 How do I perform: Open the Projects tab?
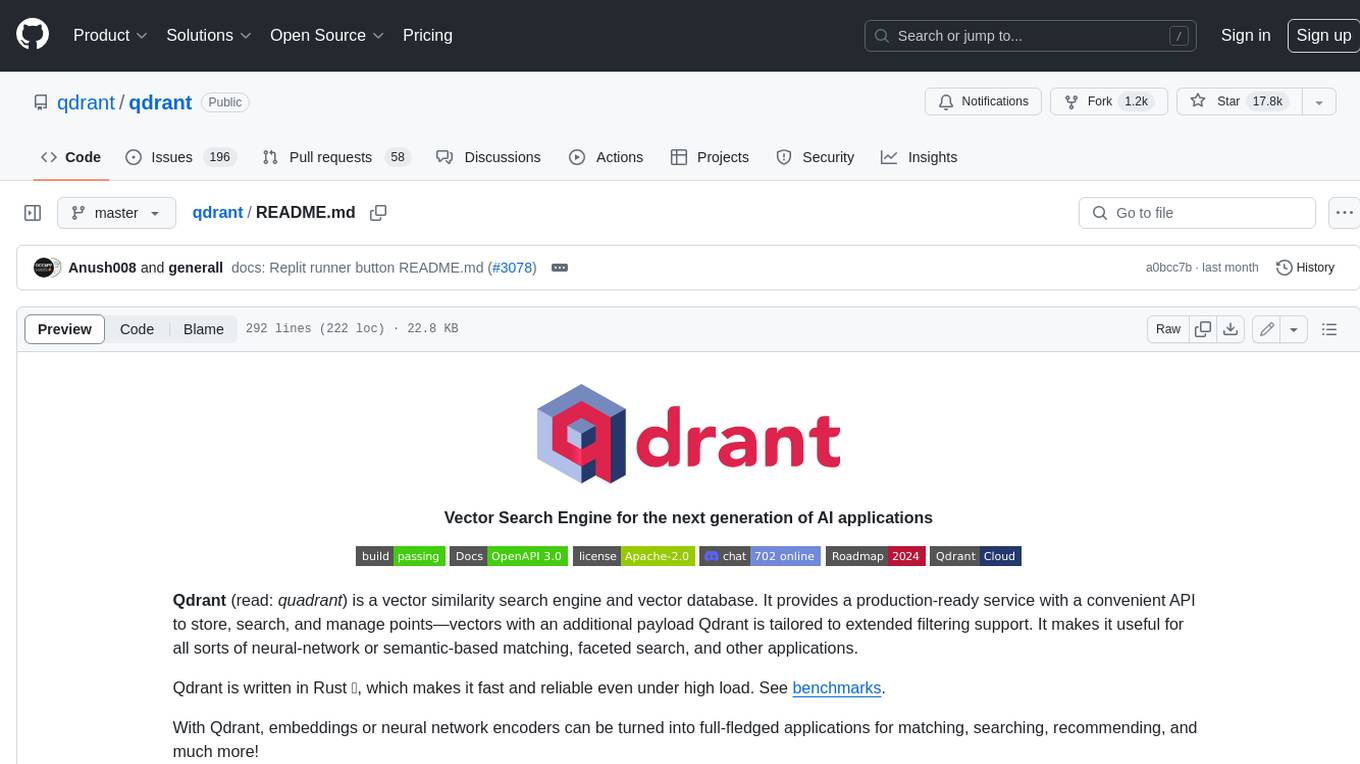click(x=710, y=157)
